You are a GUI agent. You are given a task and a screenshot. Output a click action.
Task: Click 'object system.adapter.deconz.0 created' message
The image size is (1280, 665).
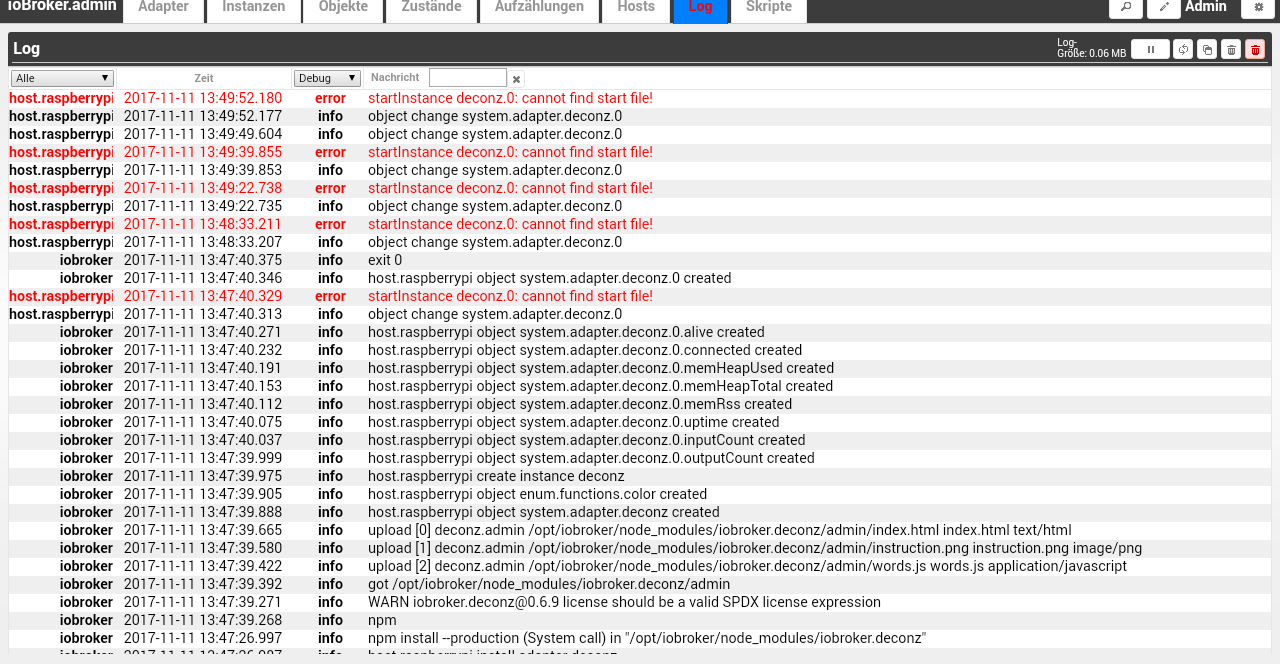pos(549,278)
